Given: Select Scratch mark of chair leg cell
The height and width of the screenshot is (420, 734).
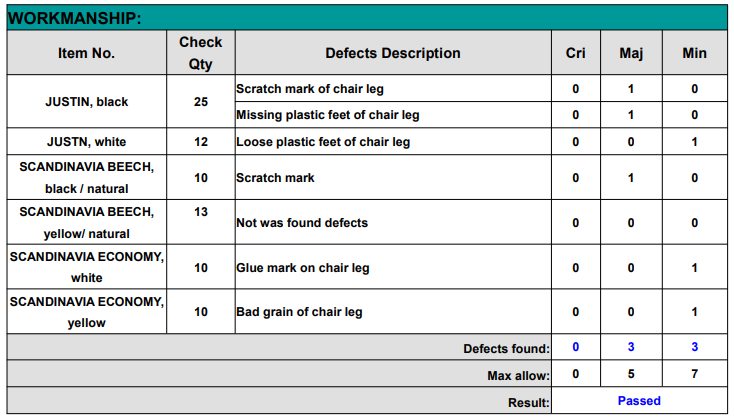Looking at the screenshot, I should point(393,88).
